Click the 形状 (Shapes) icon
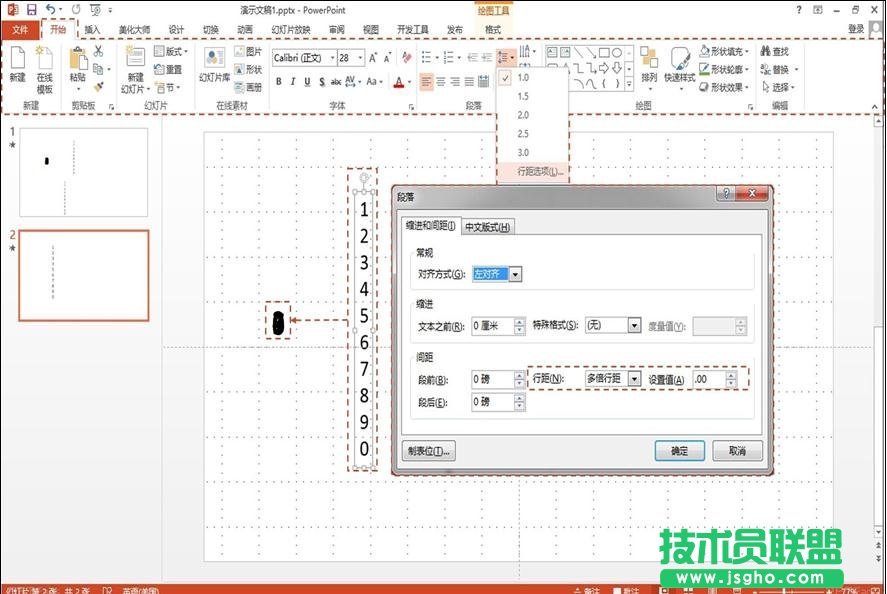The height and width of the screenshot is (594, 887). point(247,70)
